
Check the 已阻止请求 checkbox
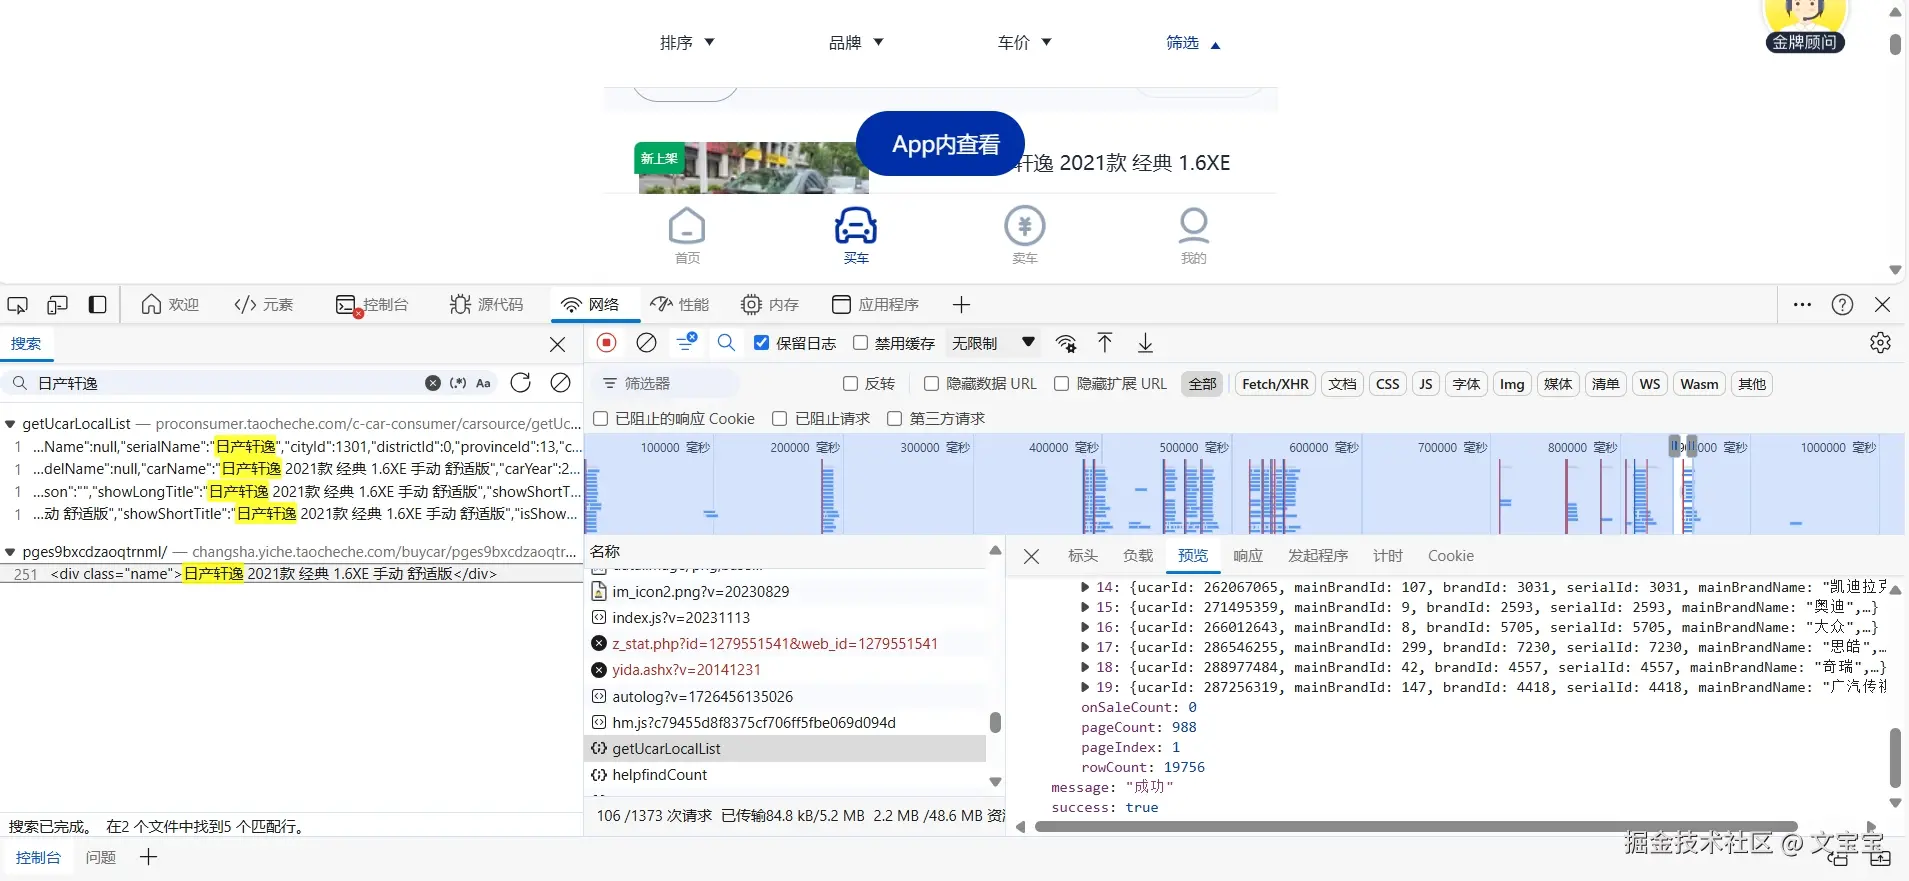point(779,419)
